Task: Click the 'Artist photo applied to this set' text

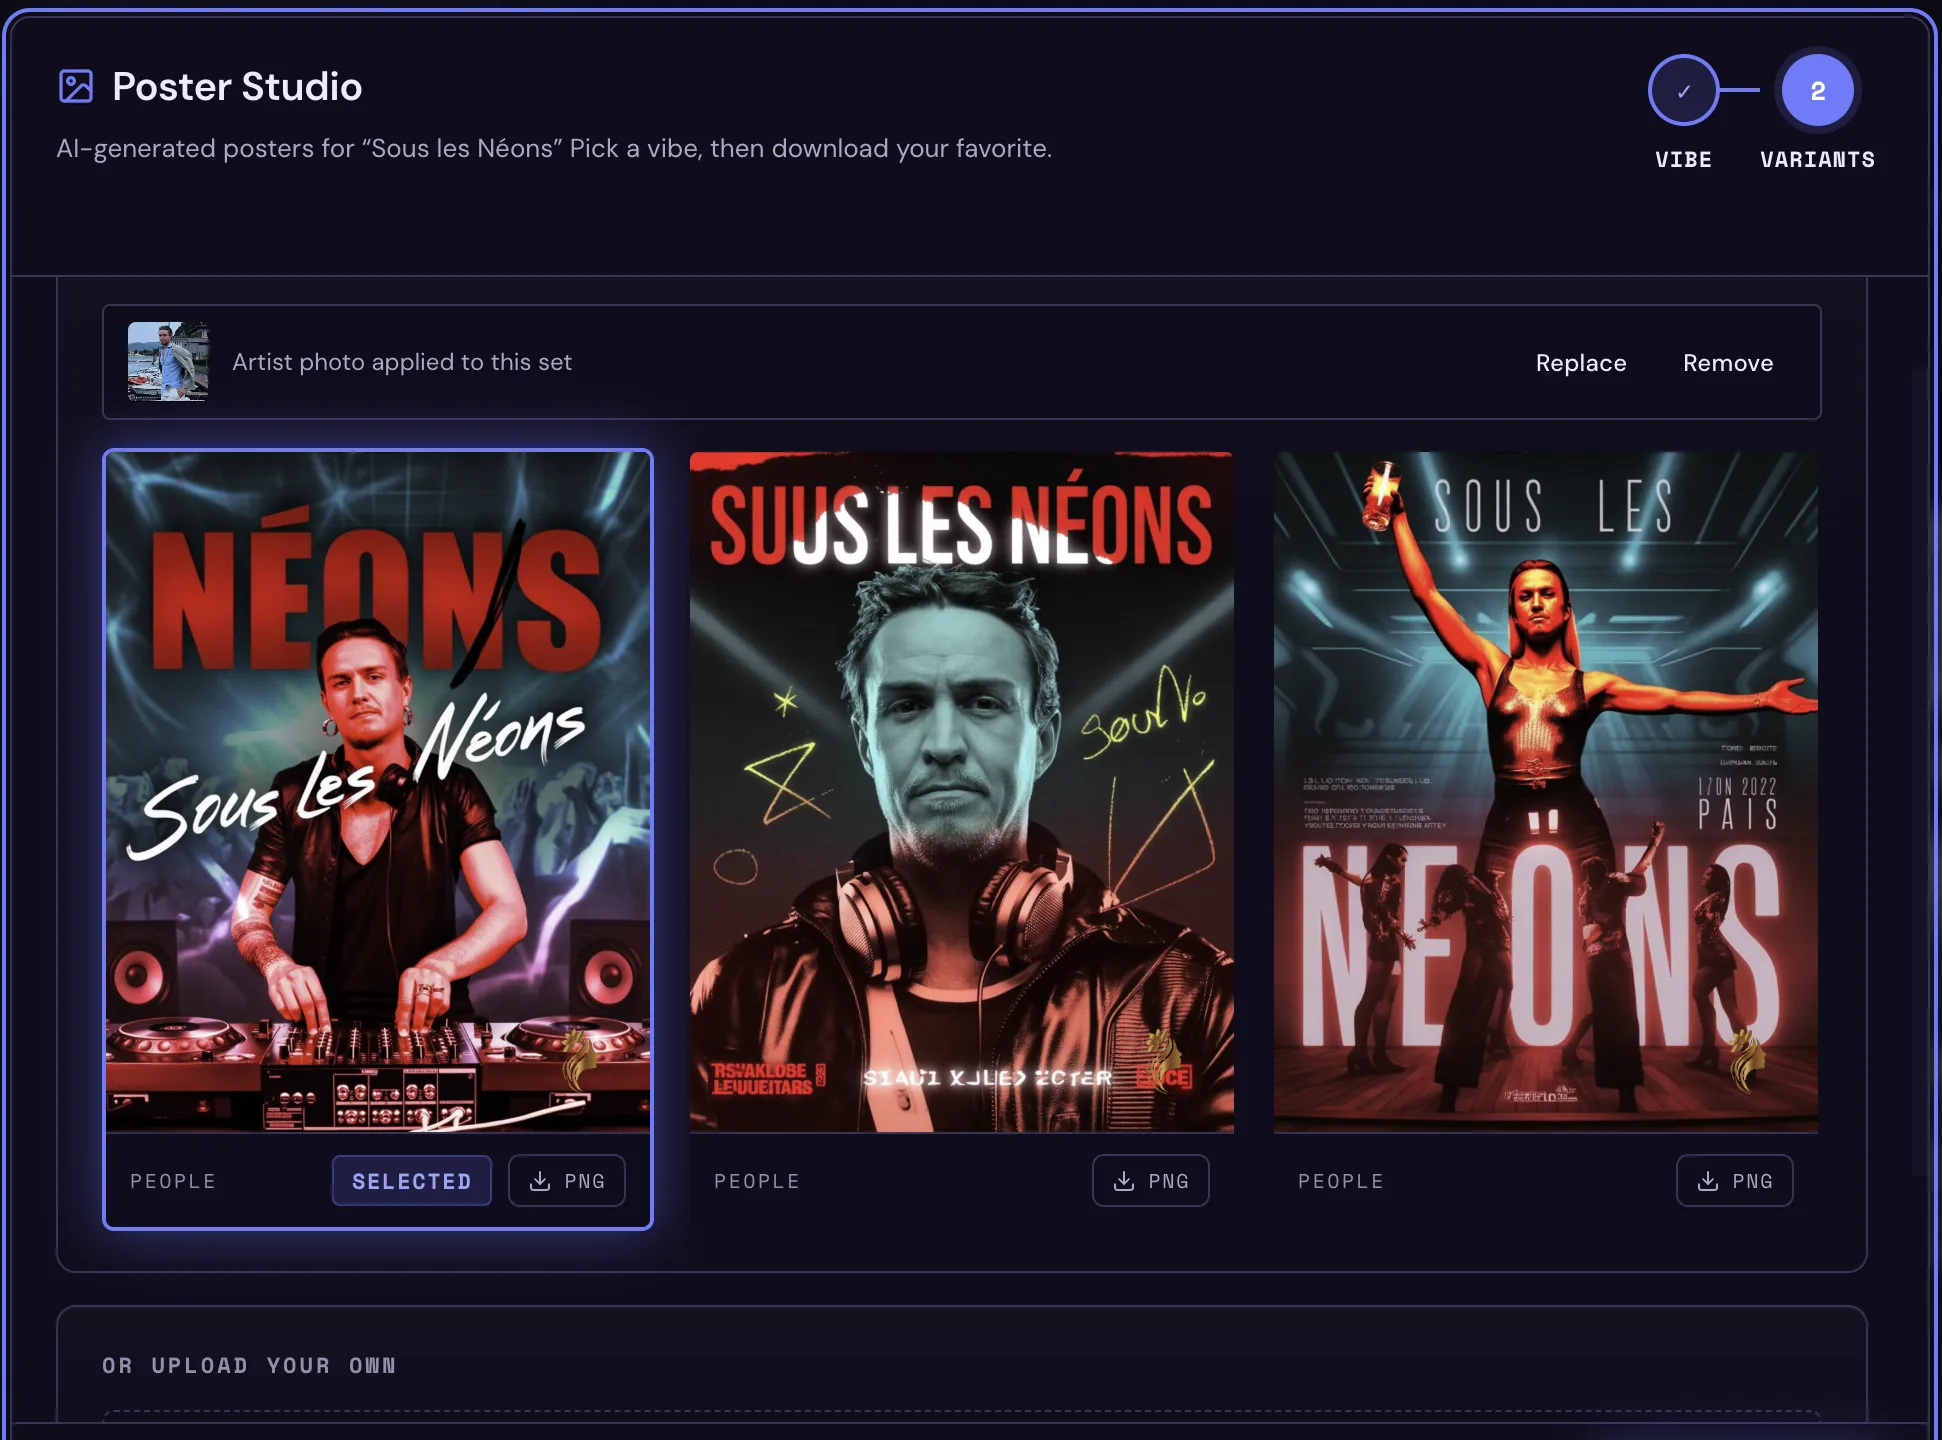Action: 402,362
